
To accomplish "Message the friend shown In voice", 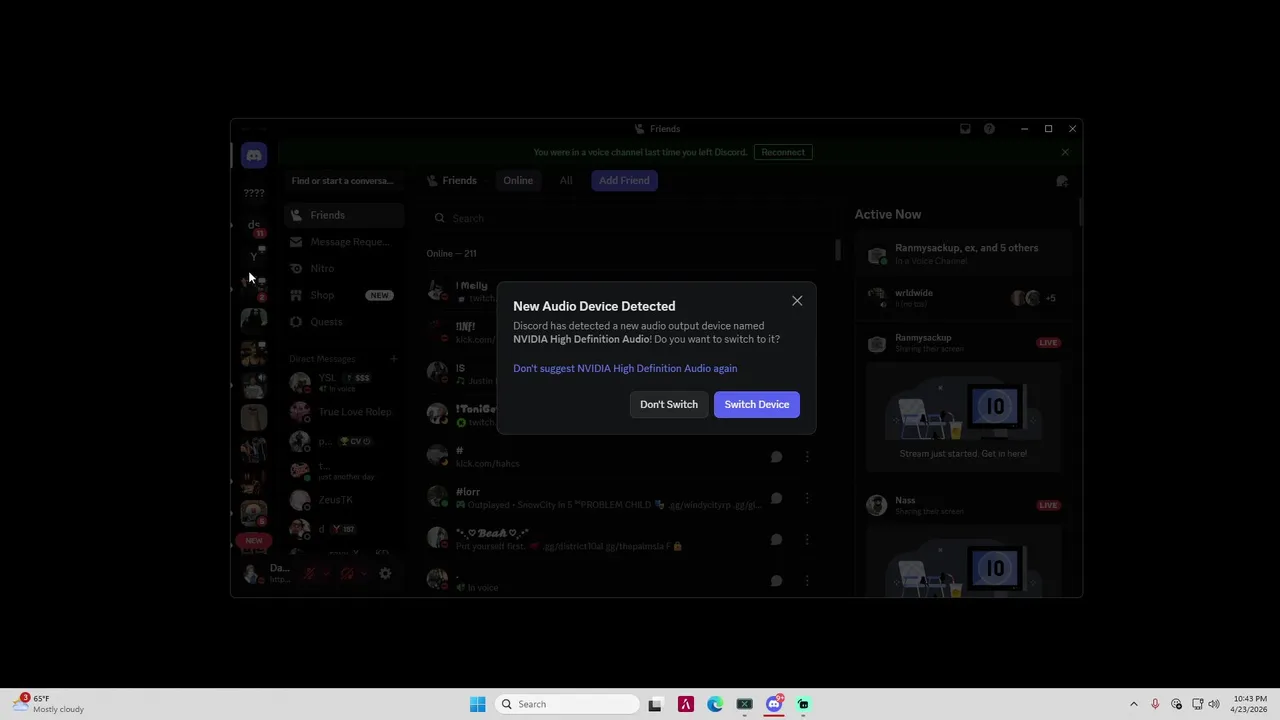I will (776, 580).
